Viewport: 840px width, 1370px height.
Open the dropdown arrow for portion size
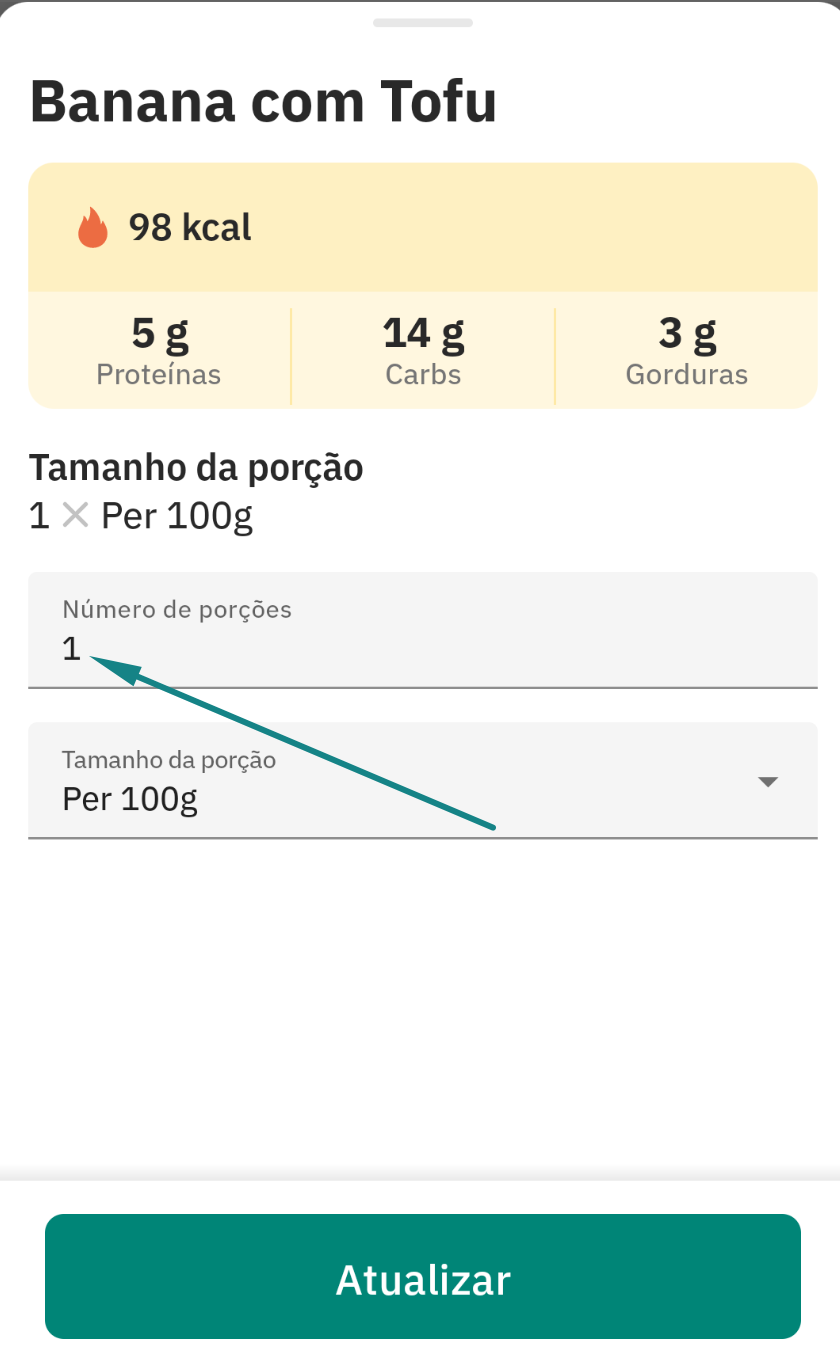[767, 782]
